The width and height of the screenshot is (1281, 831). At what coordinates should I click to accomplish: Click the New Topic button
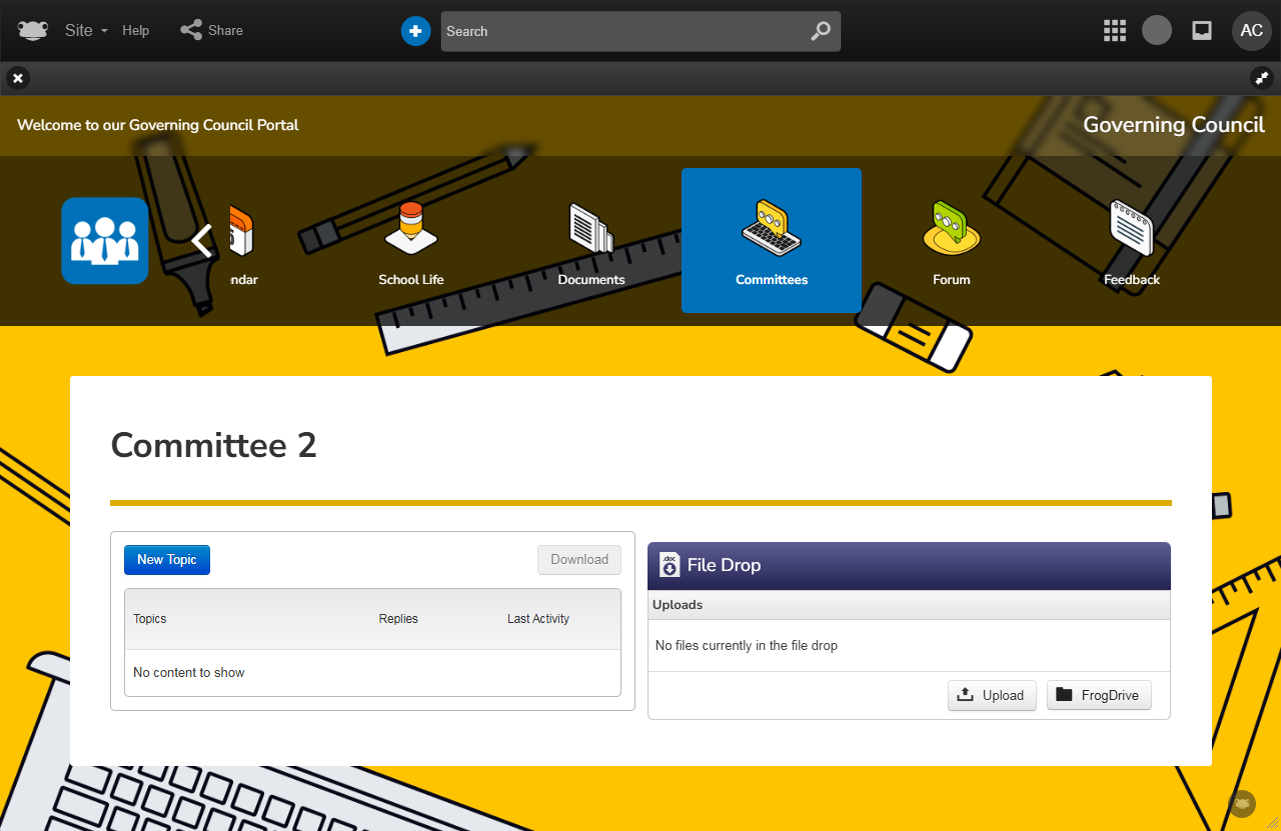coord(167,560)
